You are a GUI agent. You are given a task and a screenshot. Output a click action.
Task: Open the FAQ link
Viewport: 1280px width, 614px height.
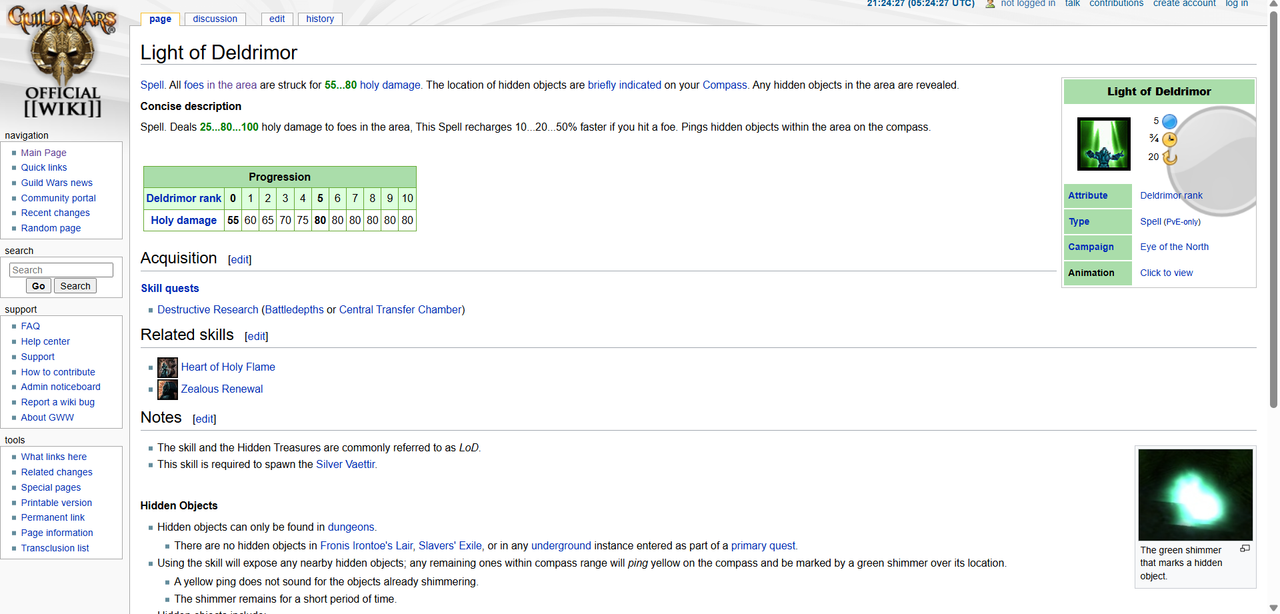pyautogui.click(x=31, y=326)
